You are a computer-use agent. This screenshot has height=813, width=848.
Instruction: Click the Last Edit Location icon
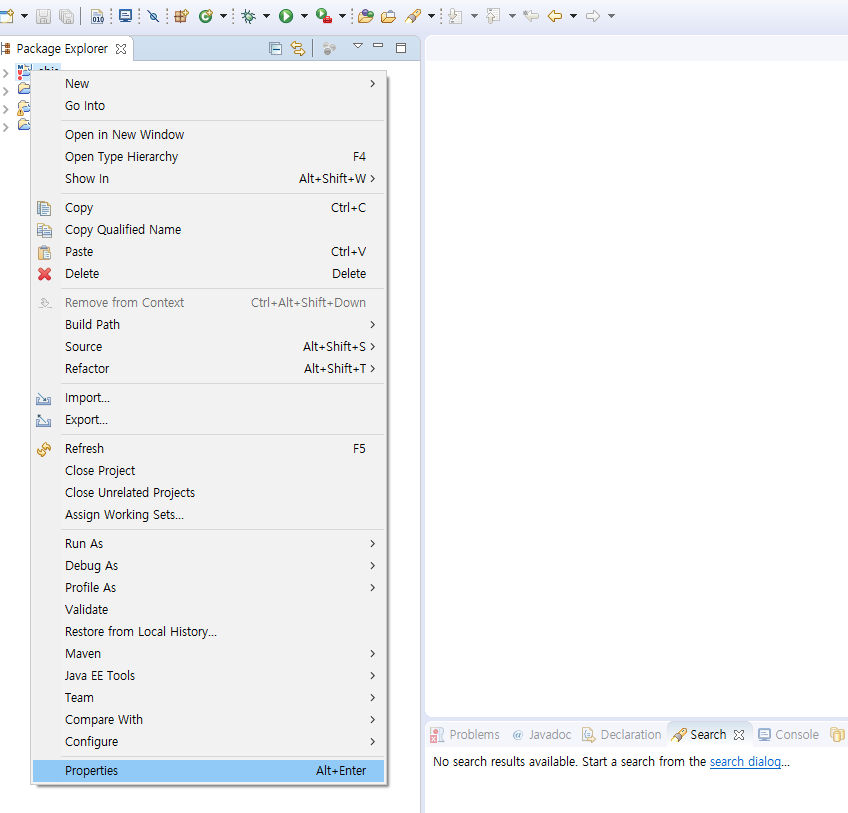click(531, 16)
